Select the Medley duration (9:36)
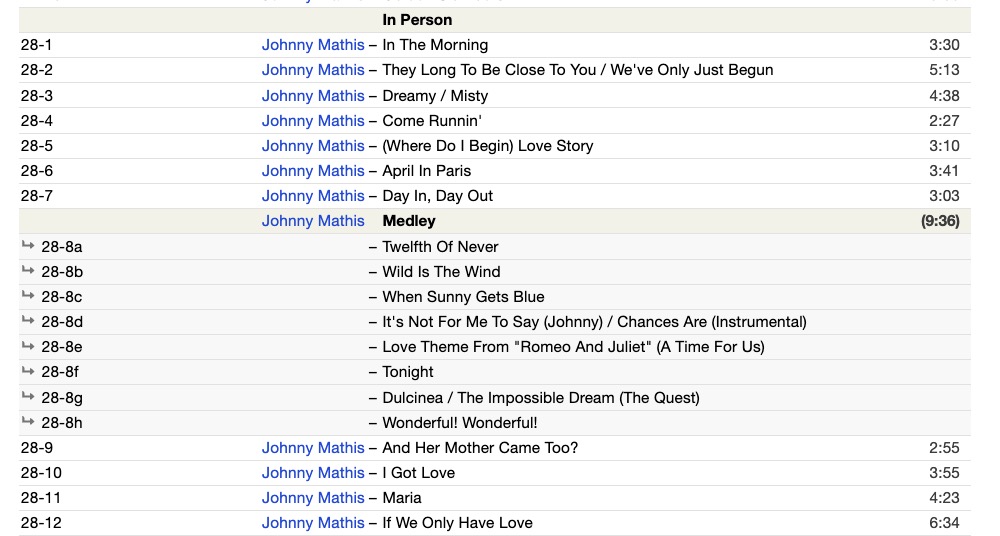 tap(940, 221)
